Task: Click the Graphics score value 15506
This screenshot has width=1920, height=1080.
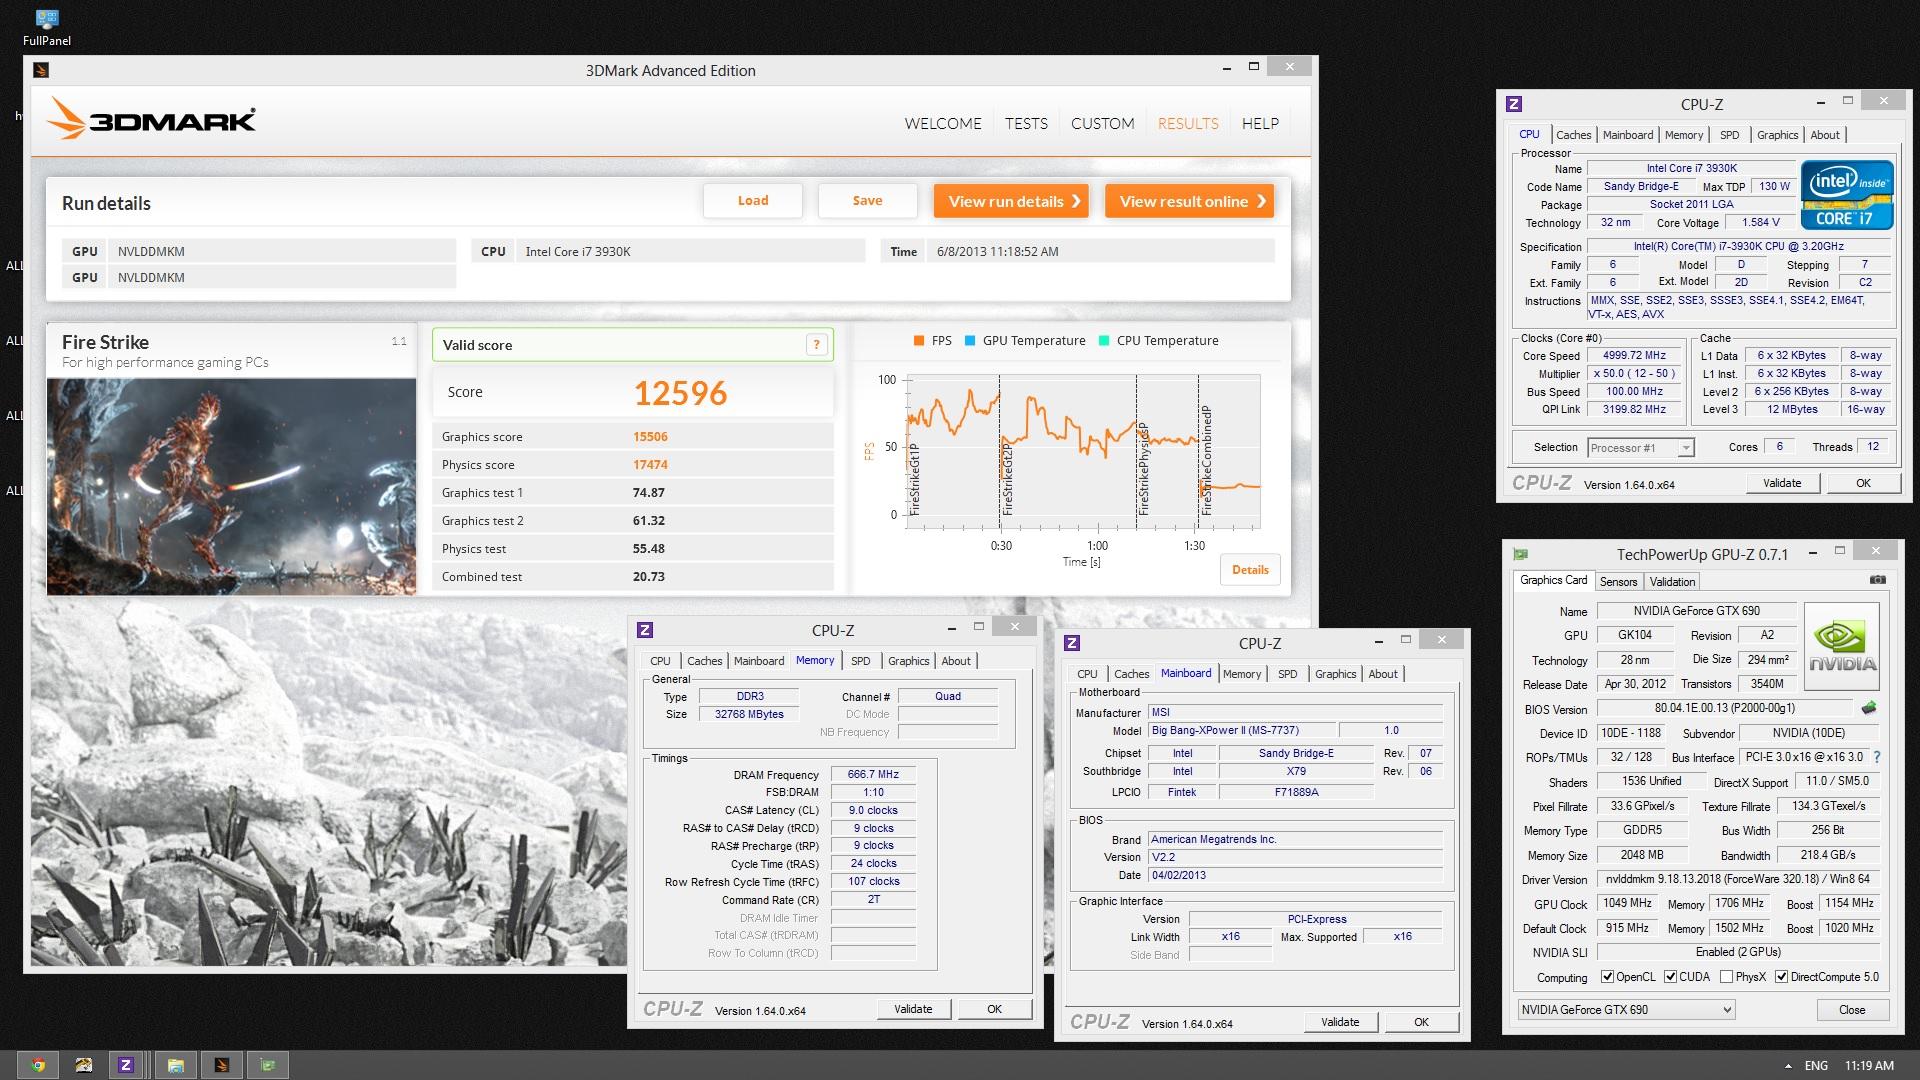Action: click(x=650, y=437)
